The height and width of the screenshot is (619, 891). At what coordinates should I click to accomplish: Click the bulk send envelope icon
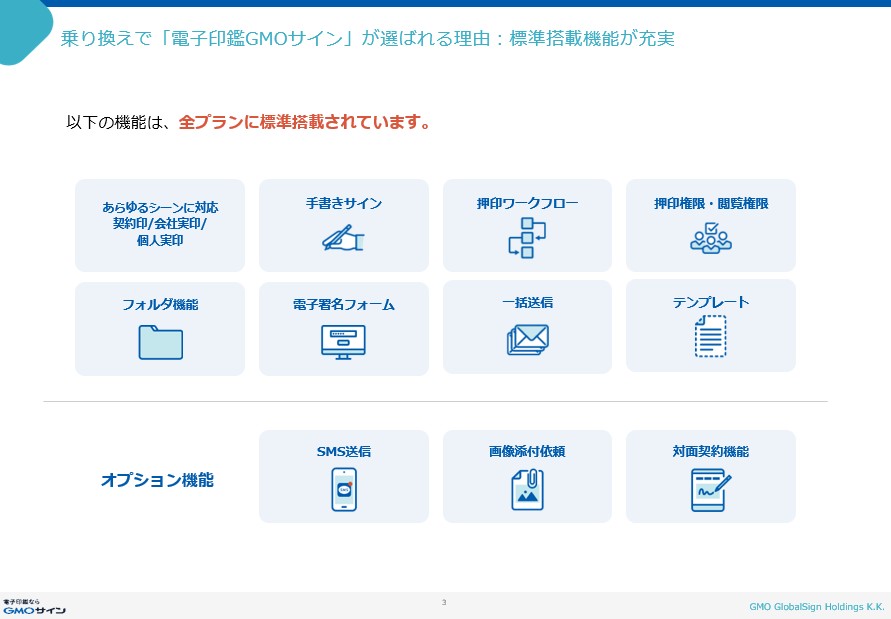pos(527,340)
